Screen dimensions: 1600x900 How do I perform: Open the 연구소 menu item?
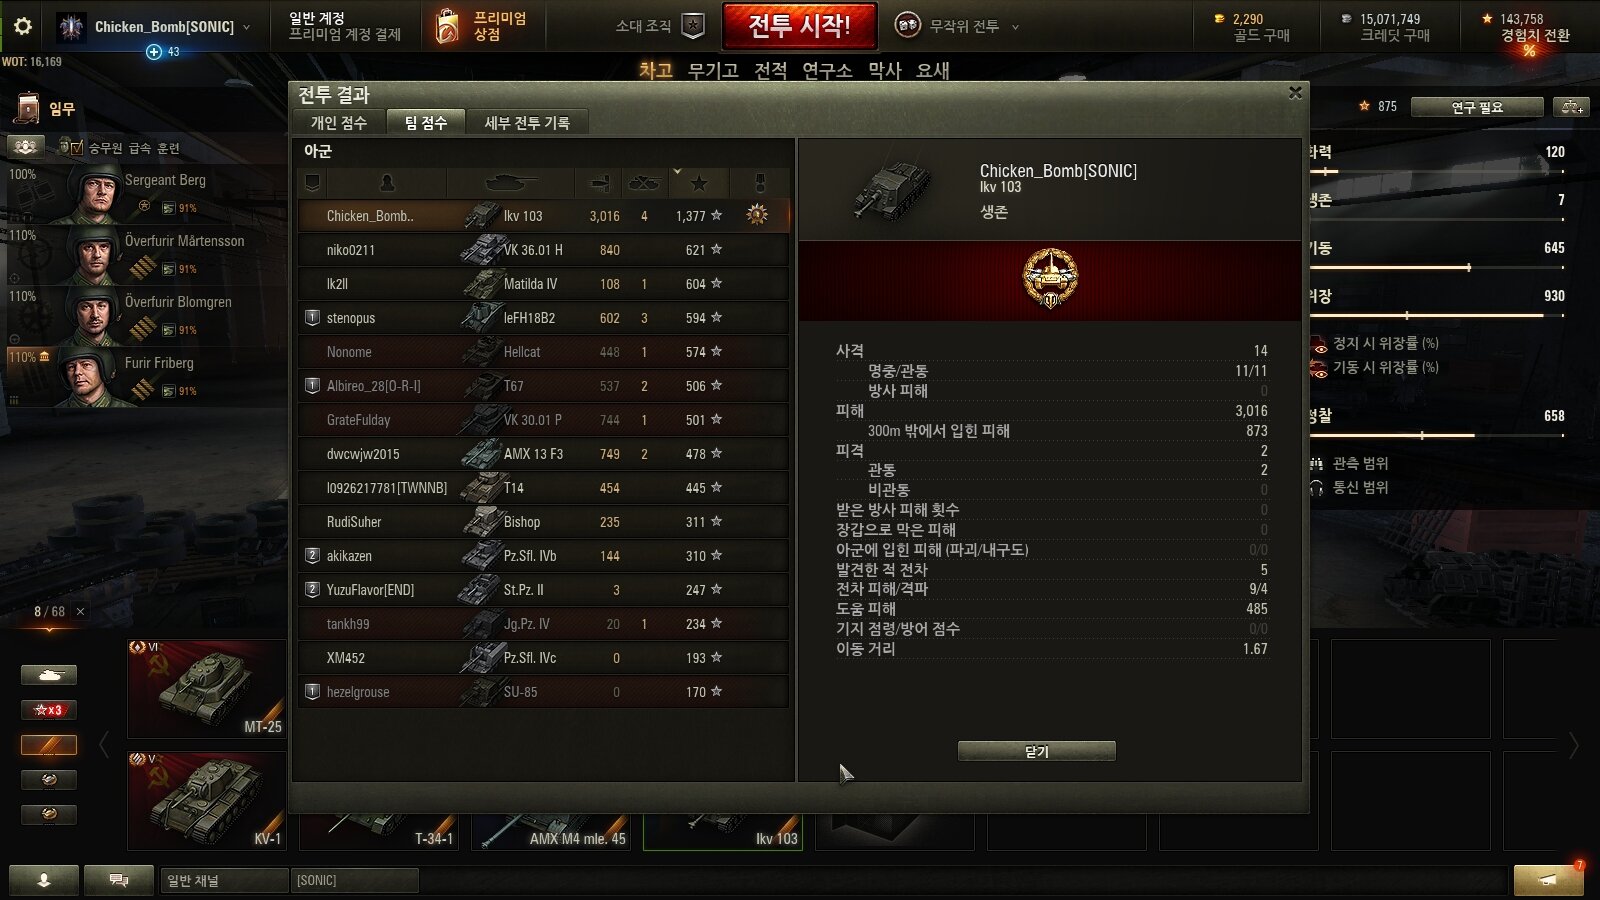coord(827,70)
